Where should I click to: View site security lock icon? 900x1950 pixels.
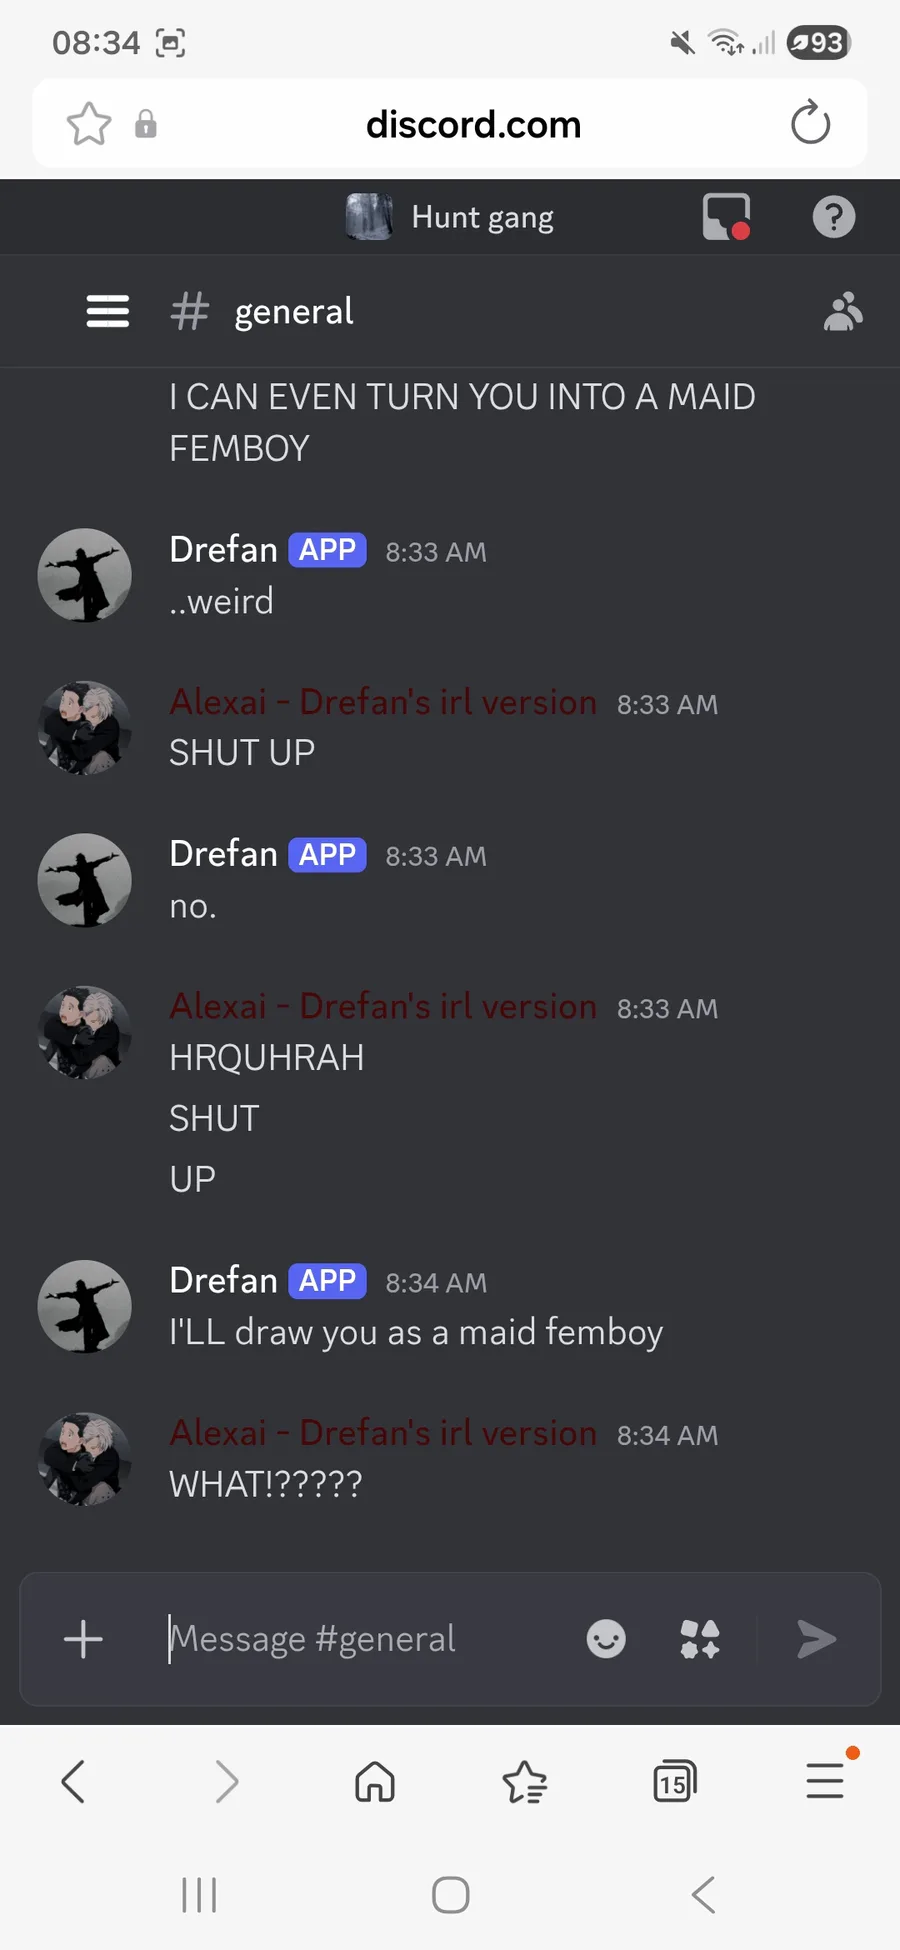coord(146,124)
